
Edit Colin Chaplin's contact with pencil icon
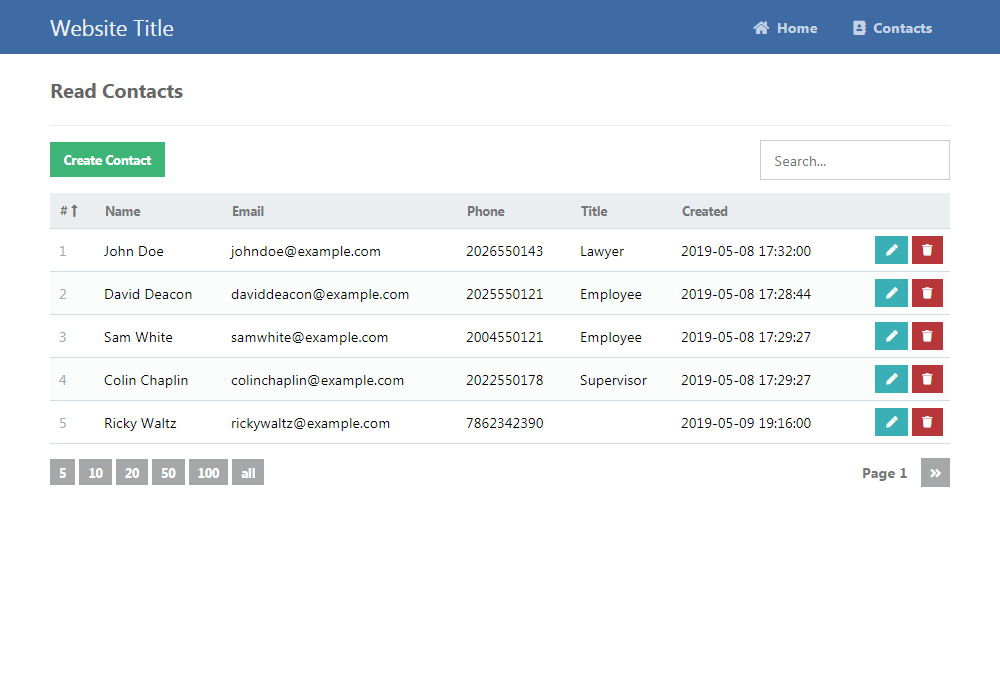click(x=891, y=379)
